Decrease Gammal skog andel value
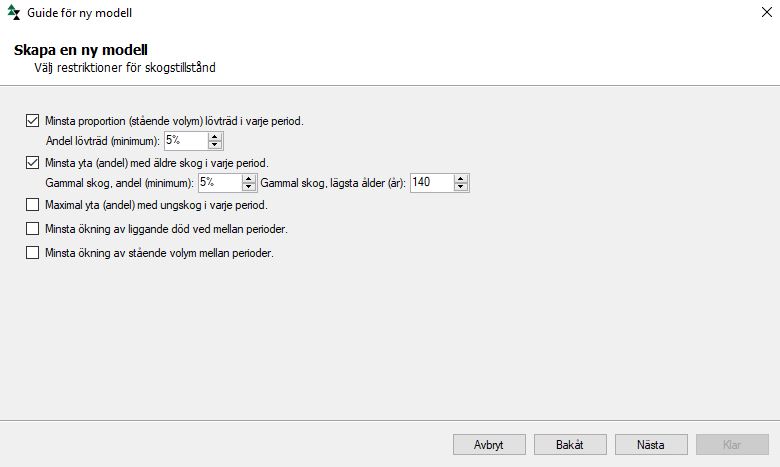Screen dimensions: 780x467 coord(248,188)
